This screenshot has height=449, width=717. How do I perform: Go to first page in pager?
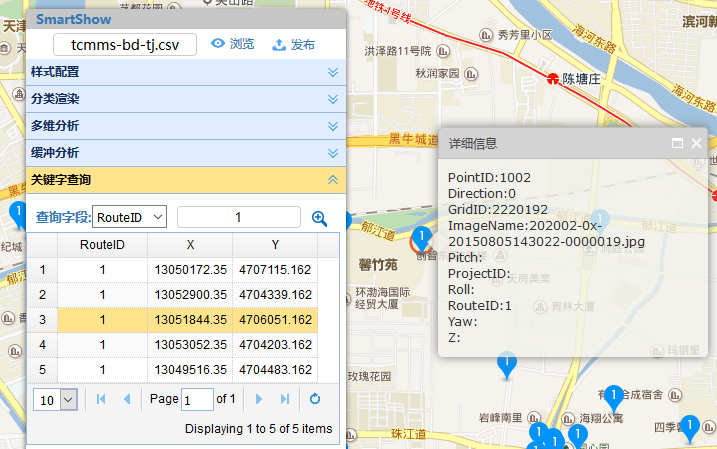coord(101,399)
